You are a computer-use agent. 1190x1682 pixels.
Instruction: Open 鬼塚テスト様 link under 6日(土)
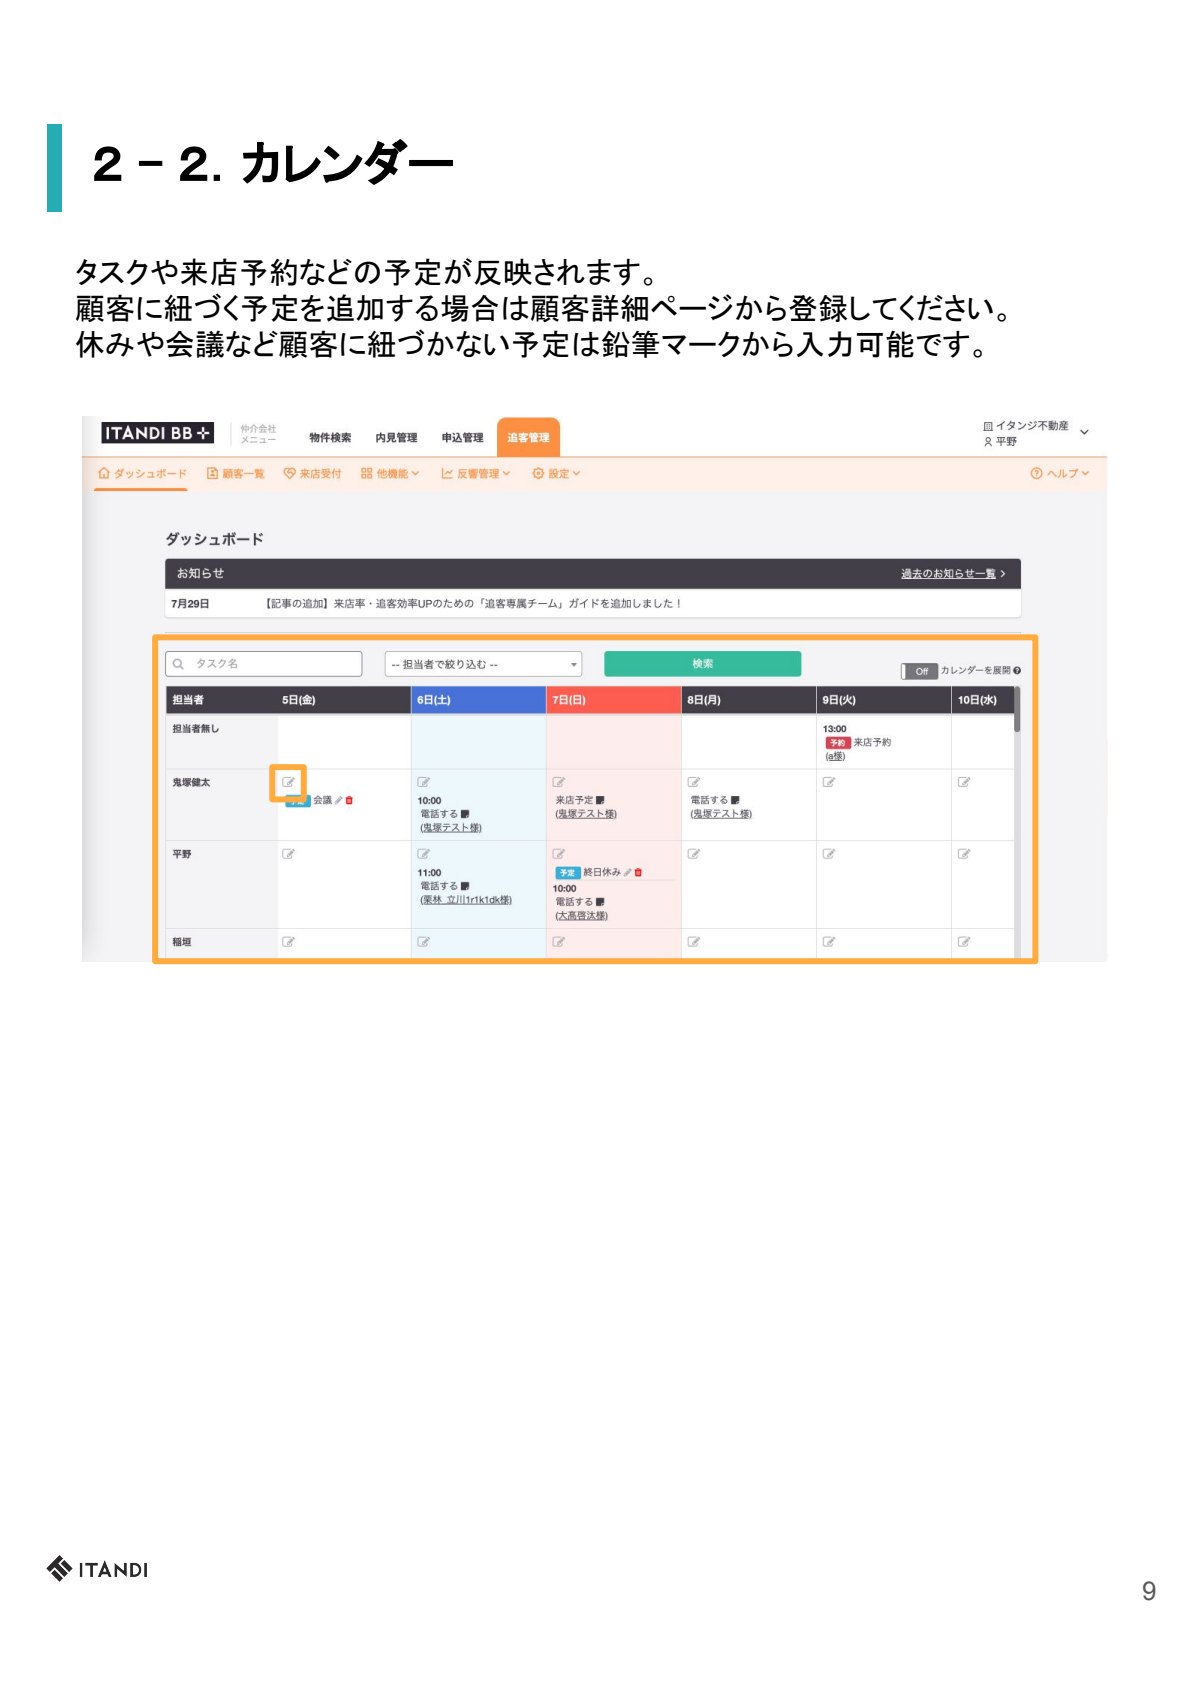coord(451,828)
